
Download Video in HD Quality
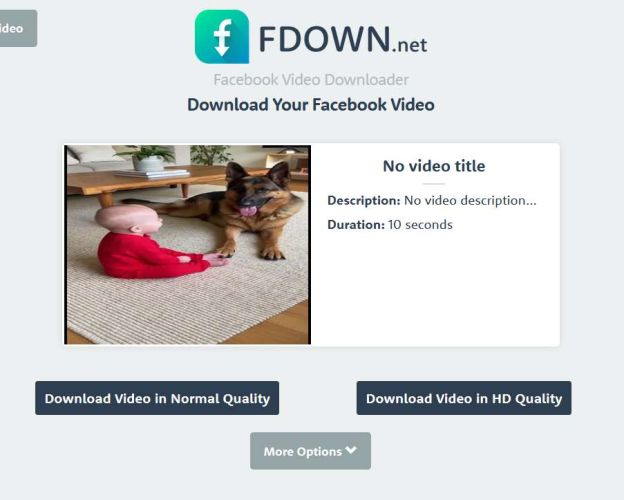[464, 398]
